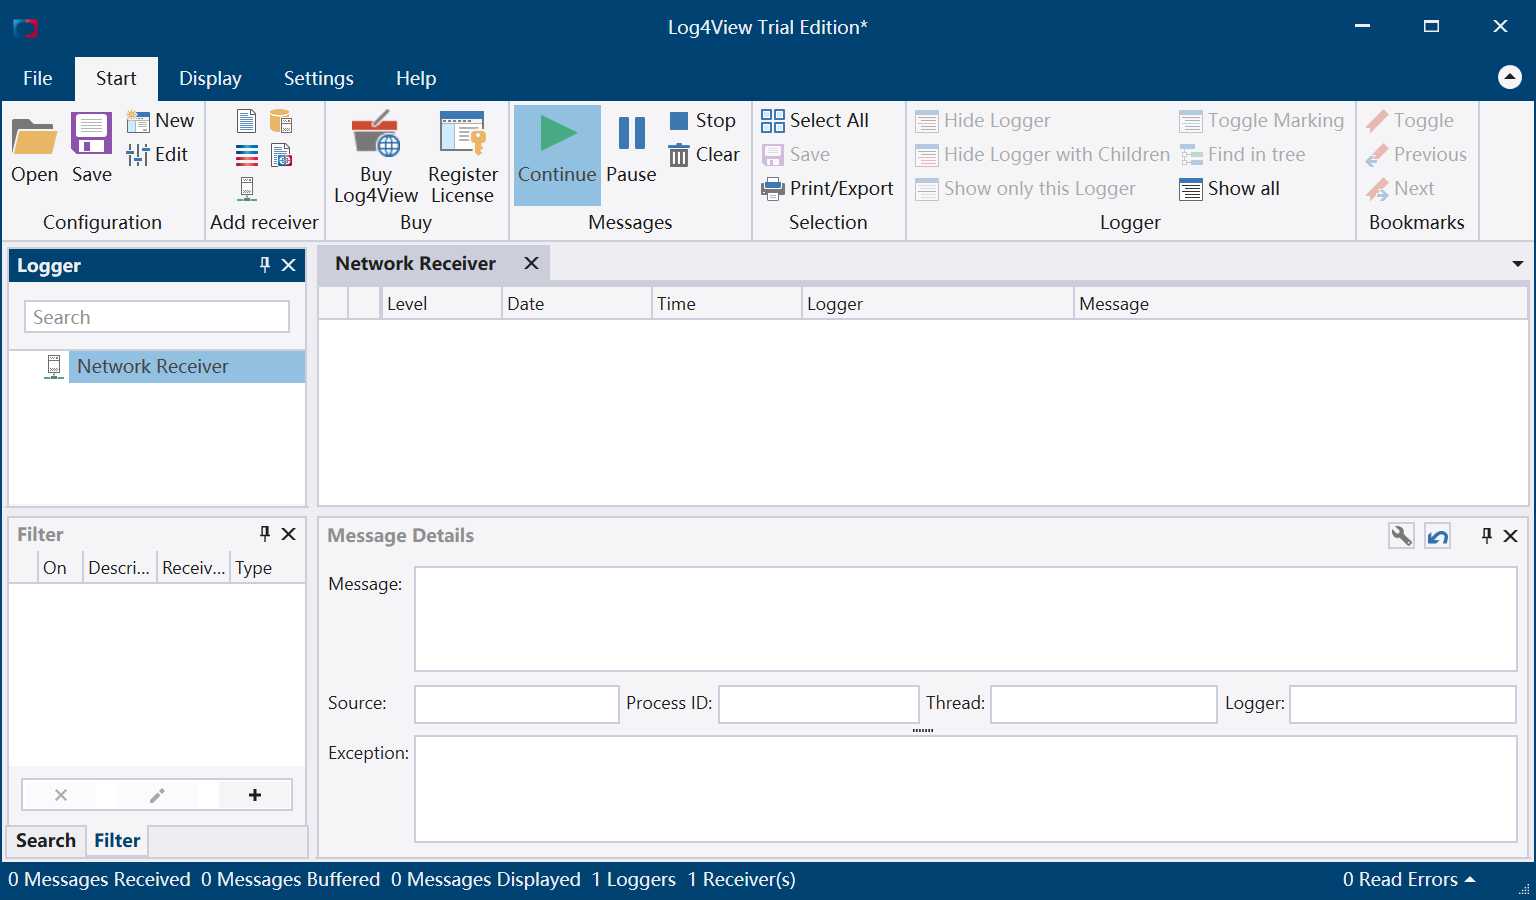Open a configuration with the folder icon

(x=35, y=148)
